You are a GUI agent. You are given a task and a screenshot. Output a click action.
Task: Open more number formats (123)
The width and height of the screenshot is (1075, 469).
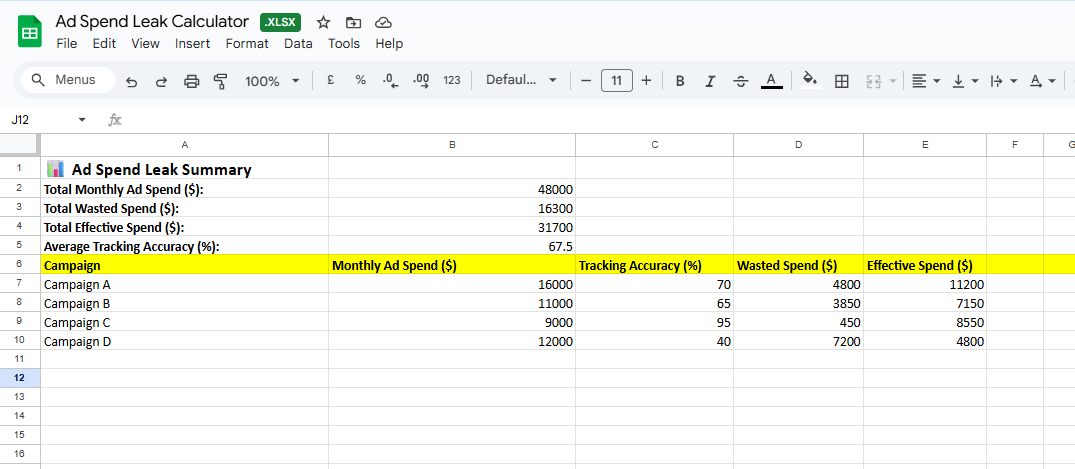[452, 80]
